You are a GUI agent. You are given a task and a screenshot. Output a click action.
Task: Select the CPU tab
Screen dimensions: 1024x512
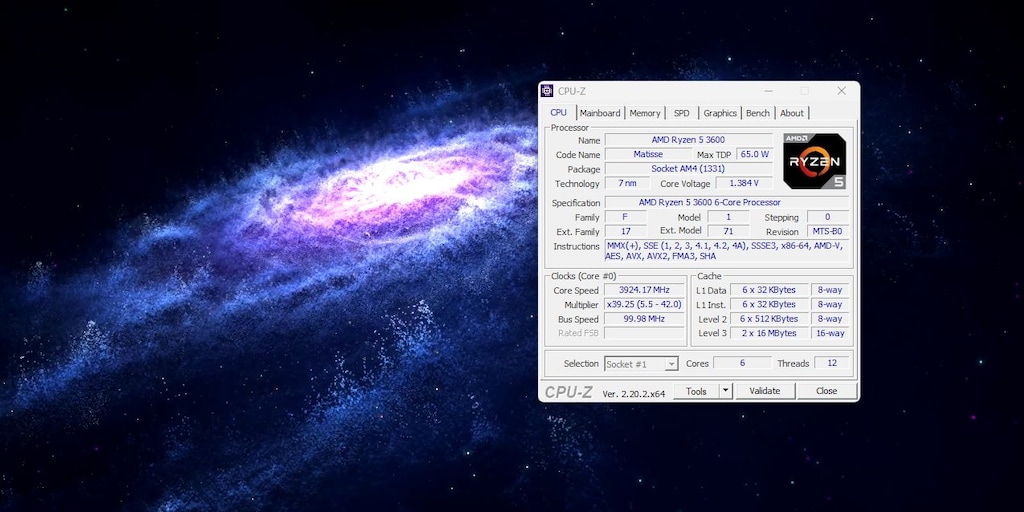tap(558, 112)
